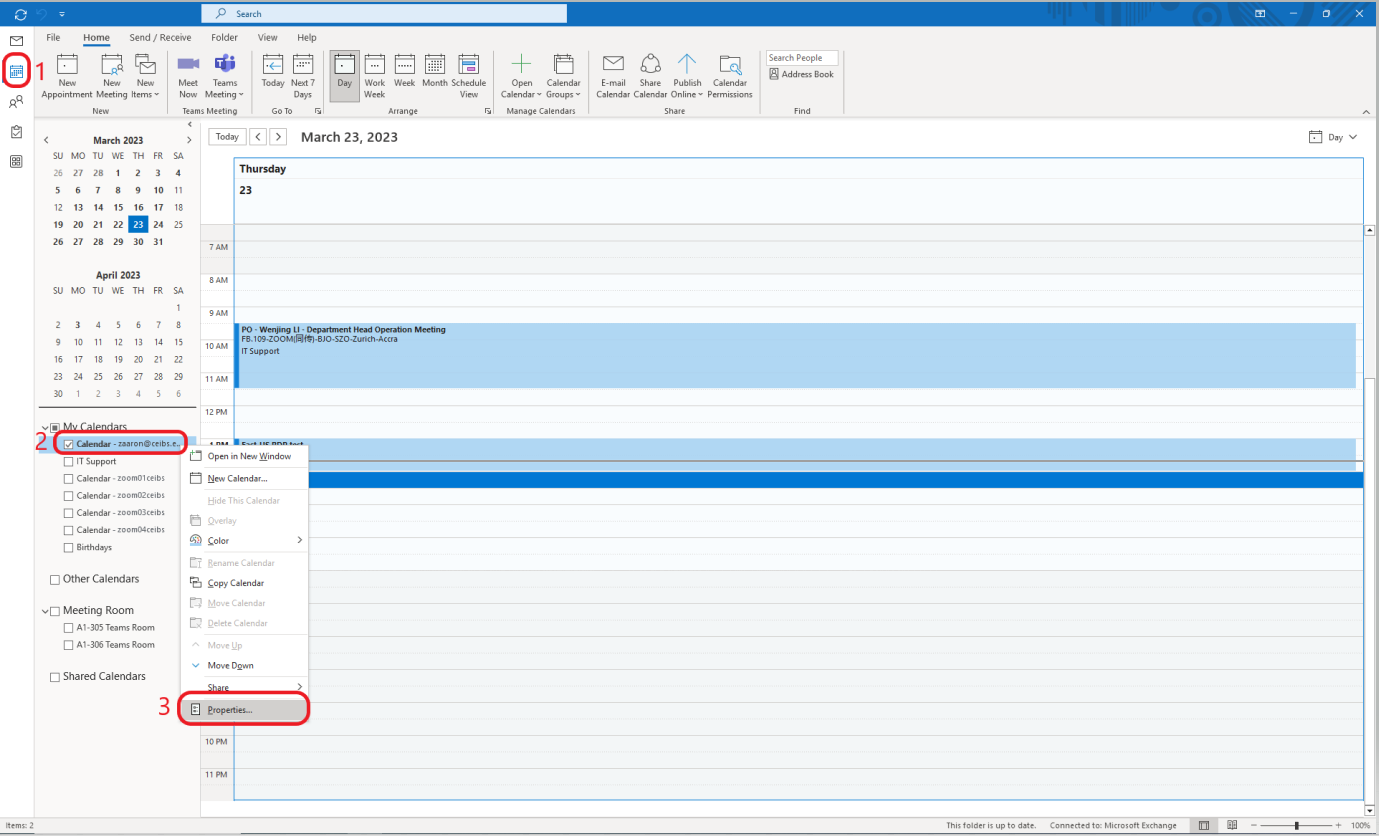1379x836 pixels.
Task: Open the People icon in left sidebar
Action: click(16, 101)
